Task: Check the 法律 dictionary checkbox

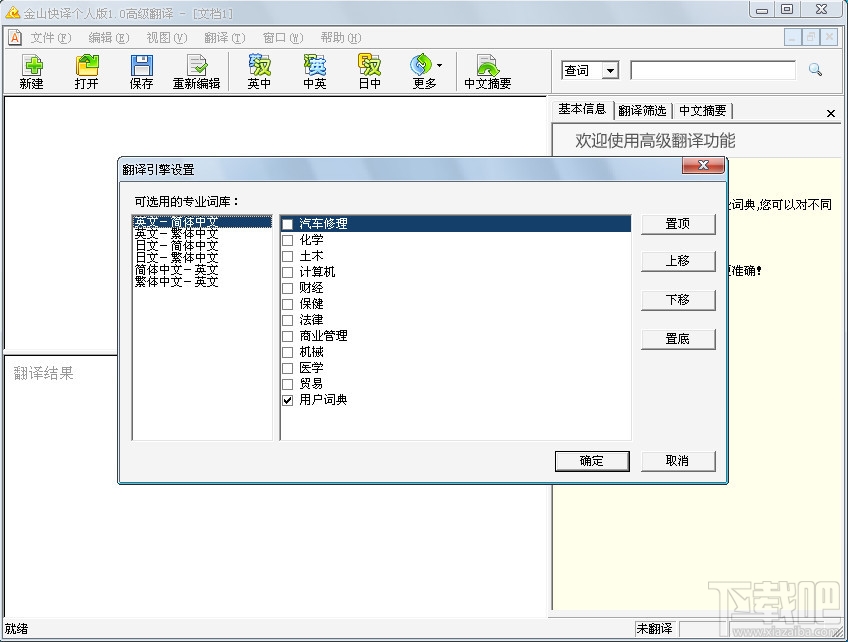Action: click(288, 320)
